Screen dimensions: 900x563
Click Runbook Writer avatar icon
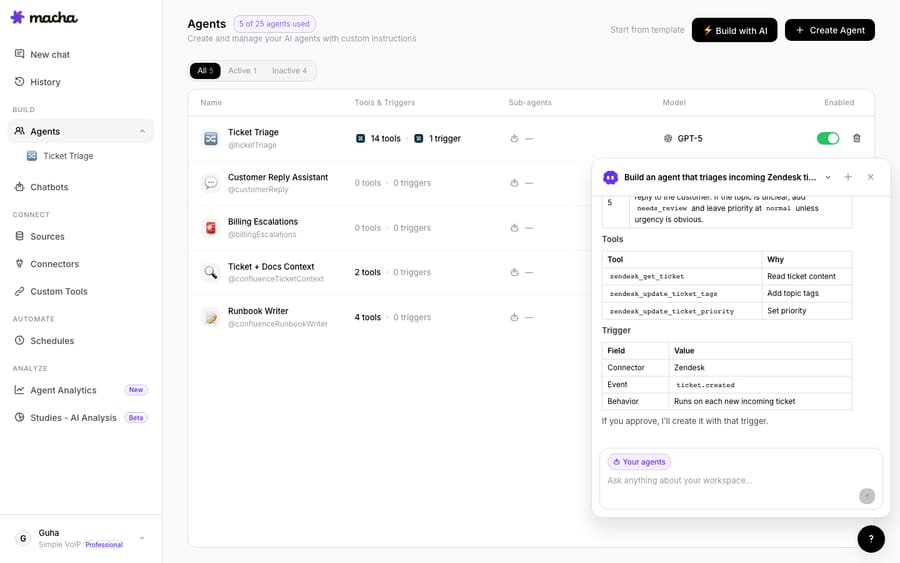click(211, 317)
